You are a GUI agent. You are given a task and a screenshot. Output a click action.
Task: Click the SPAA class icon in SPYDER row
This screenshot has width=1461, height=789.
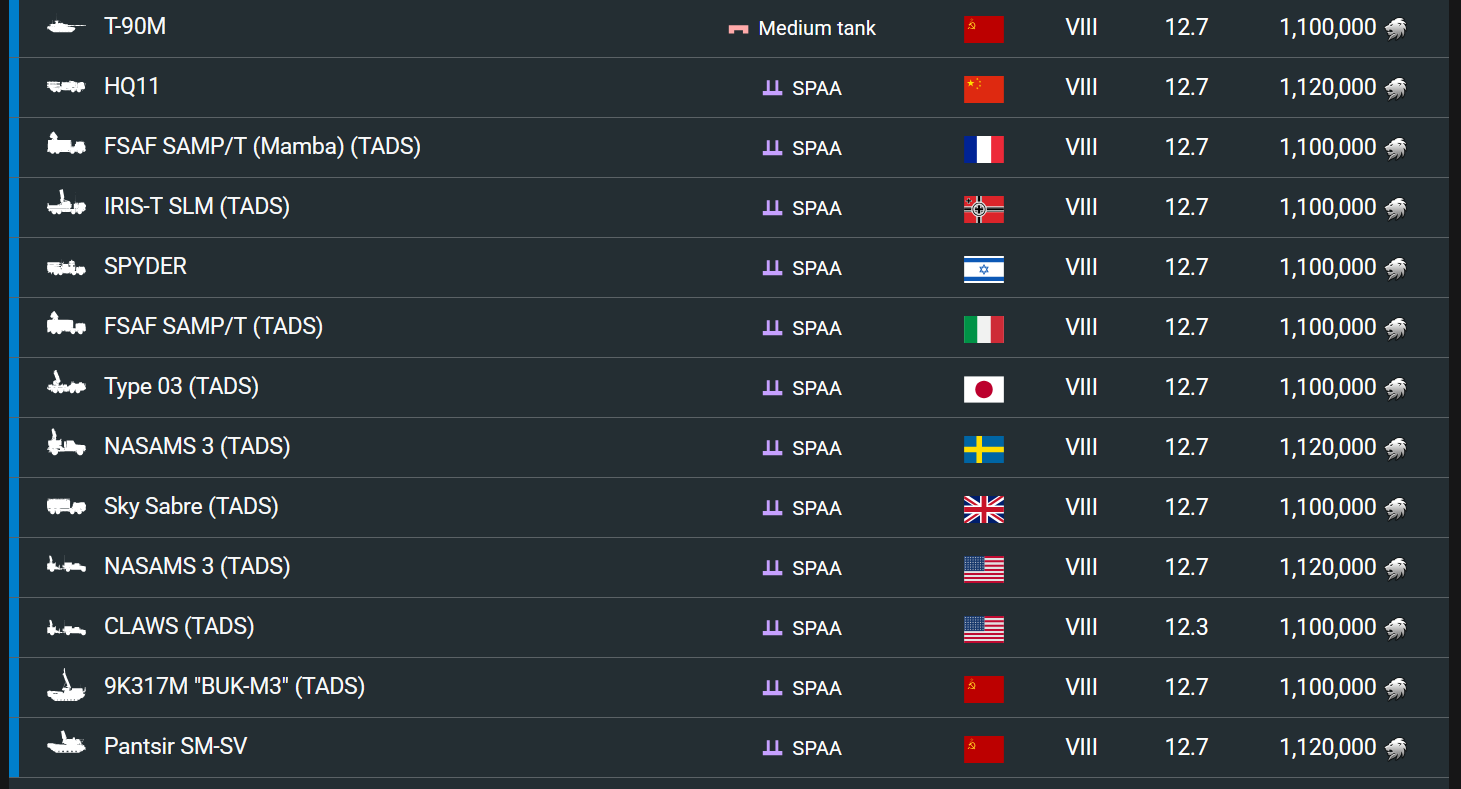(772, 268)
